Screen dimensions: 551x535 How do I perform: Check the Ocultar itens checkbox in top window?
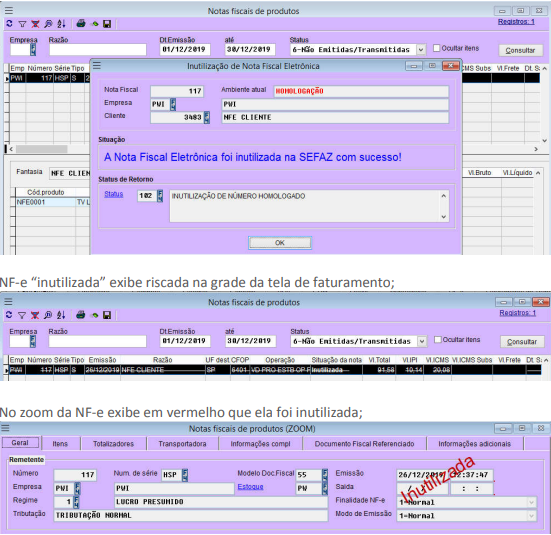[x=436, y=48]
